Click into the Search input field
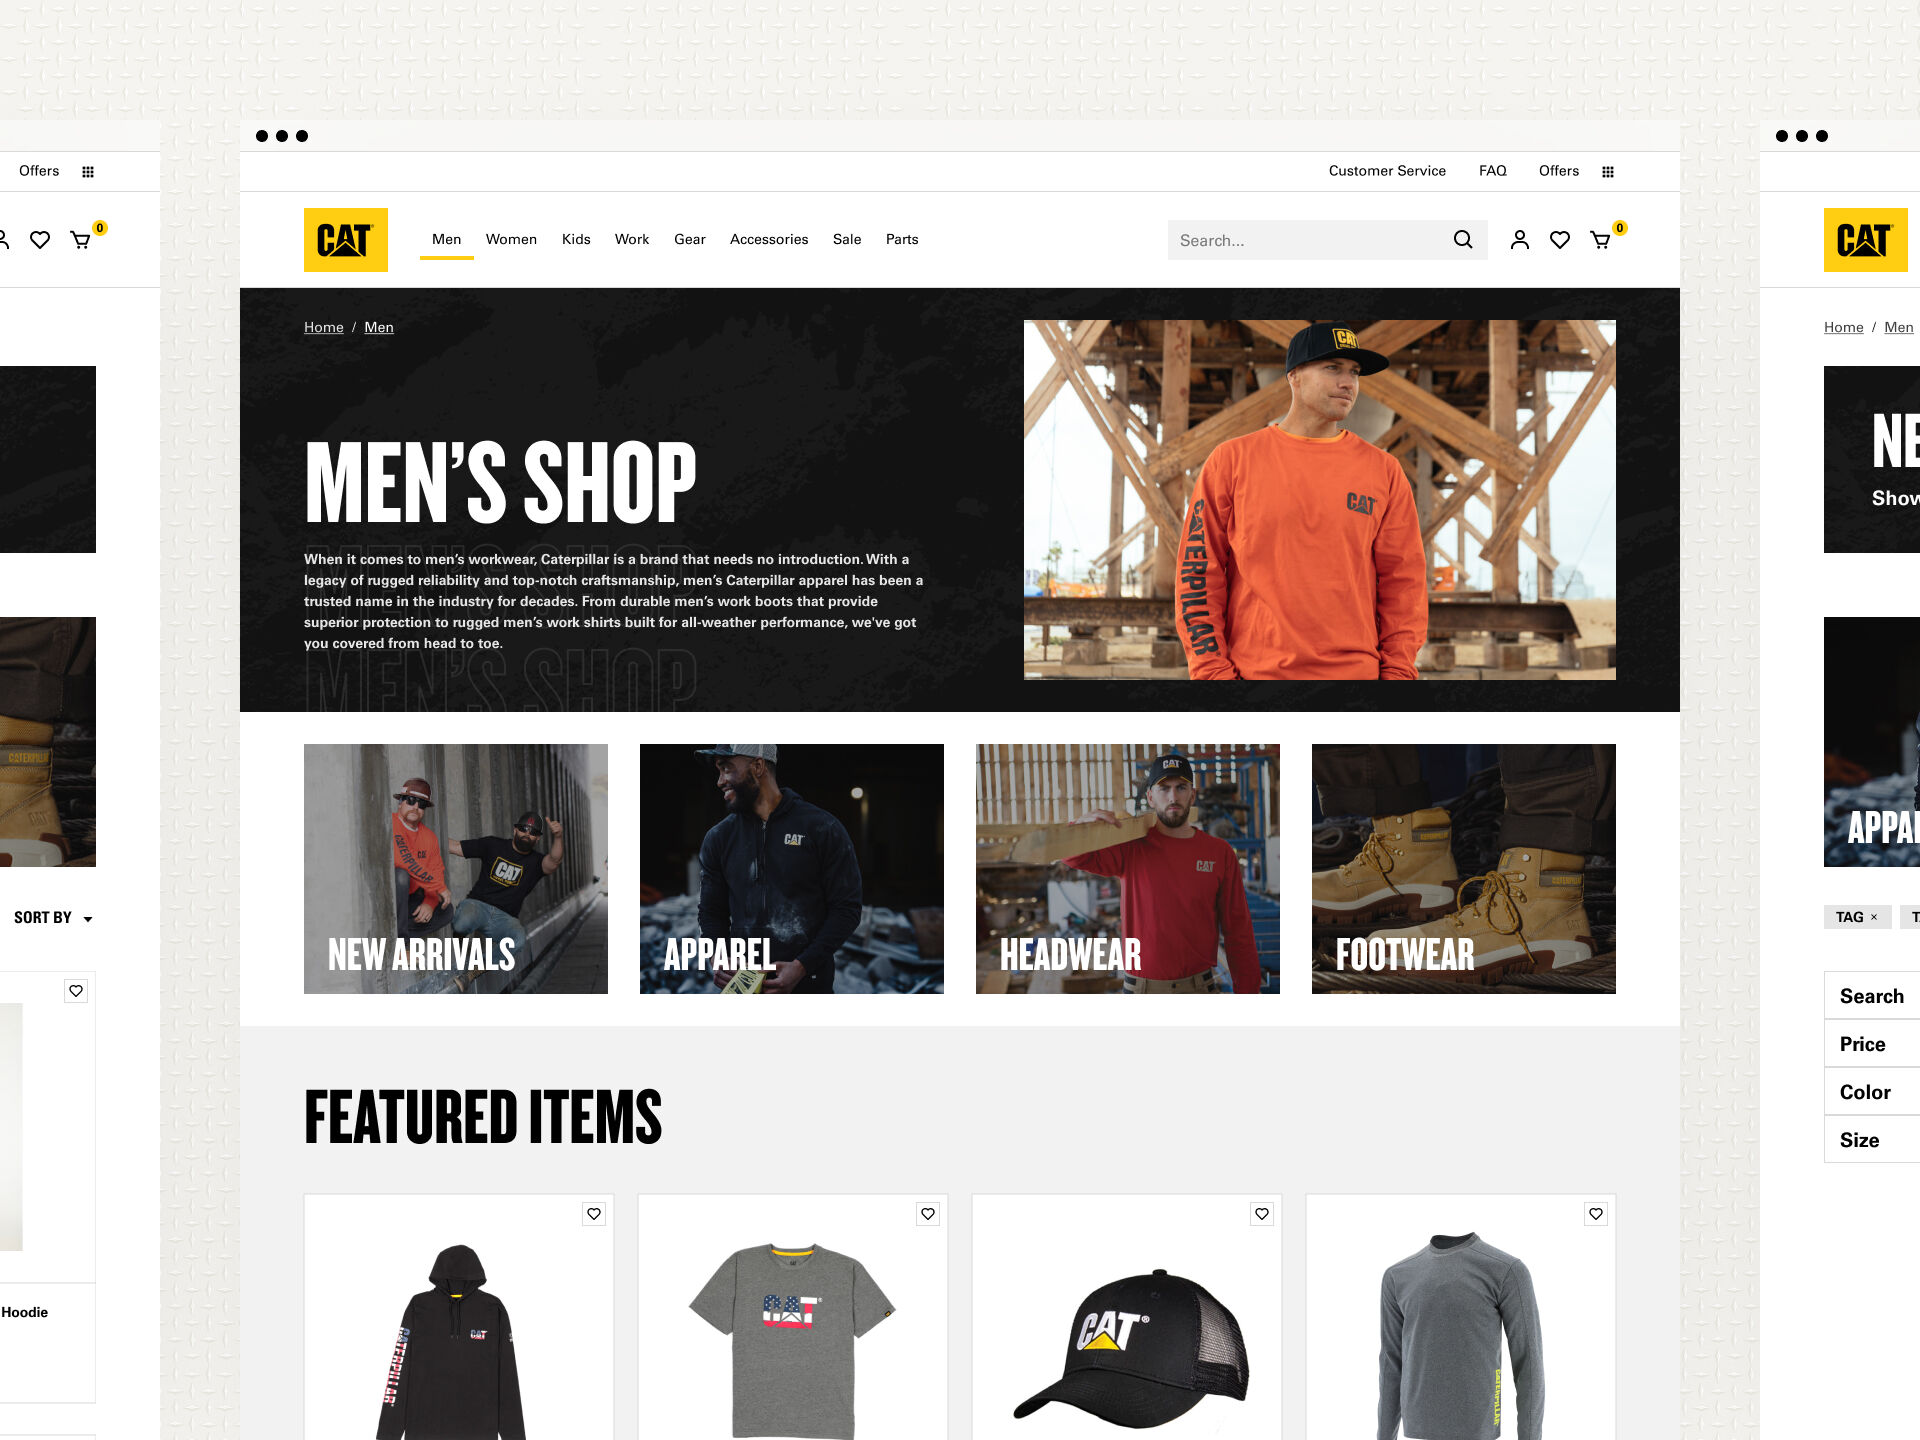The width and height of the screenshot is (1920, 1440). [x=1310, y=240]
